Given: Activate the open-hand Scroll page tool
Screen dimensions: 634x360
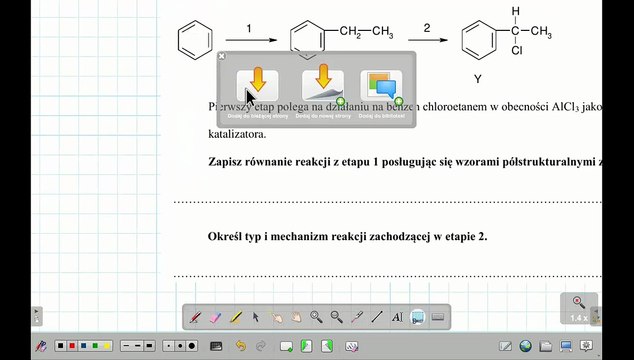Looking at the screenshot, I should tap(297, 317).
